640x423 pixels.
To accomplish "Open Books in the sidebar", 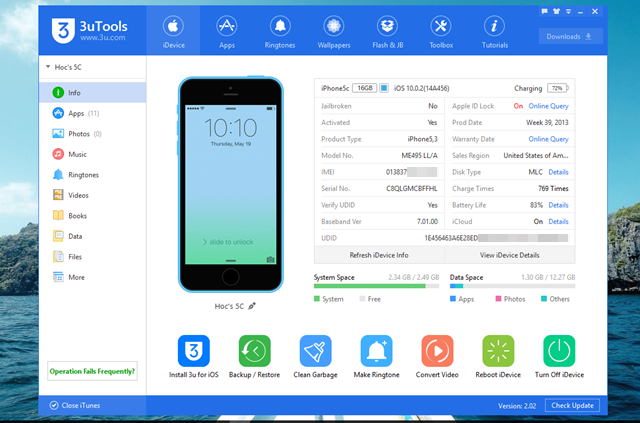I will 93,216.
